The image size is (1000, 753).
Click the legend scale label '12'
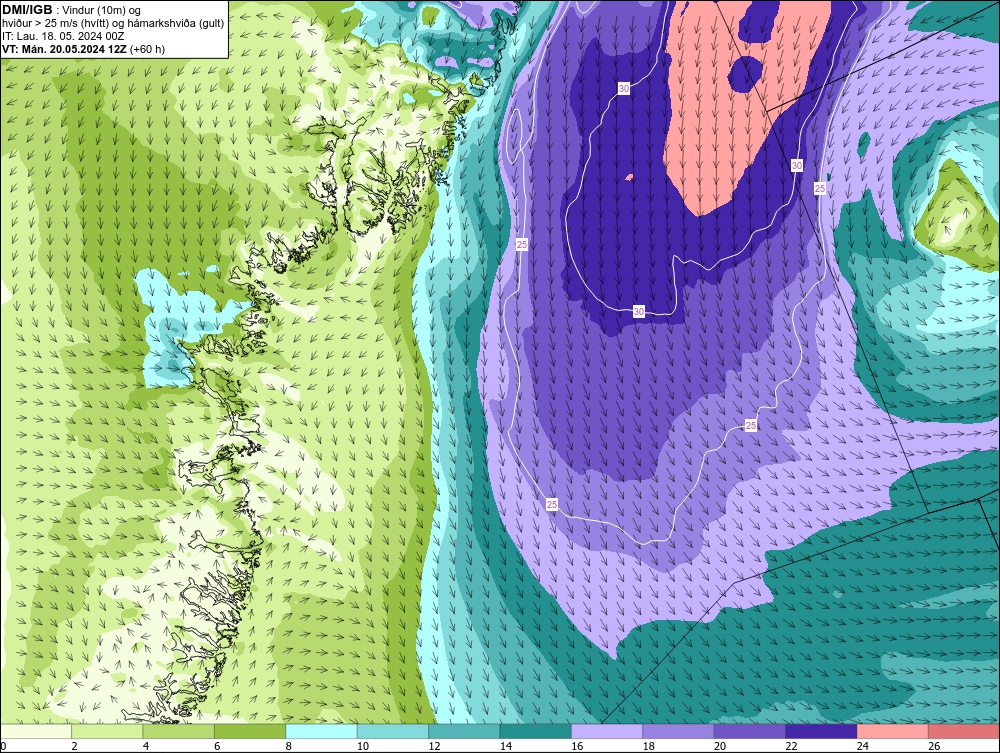click(x=434, y=746)
